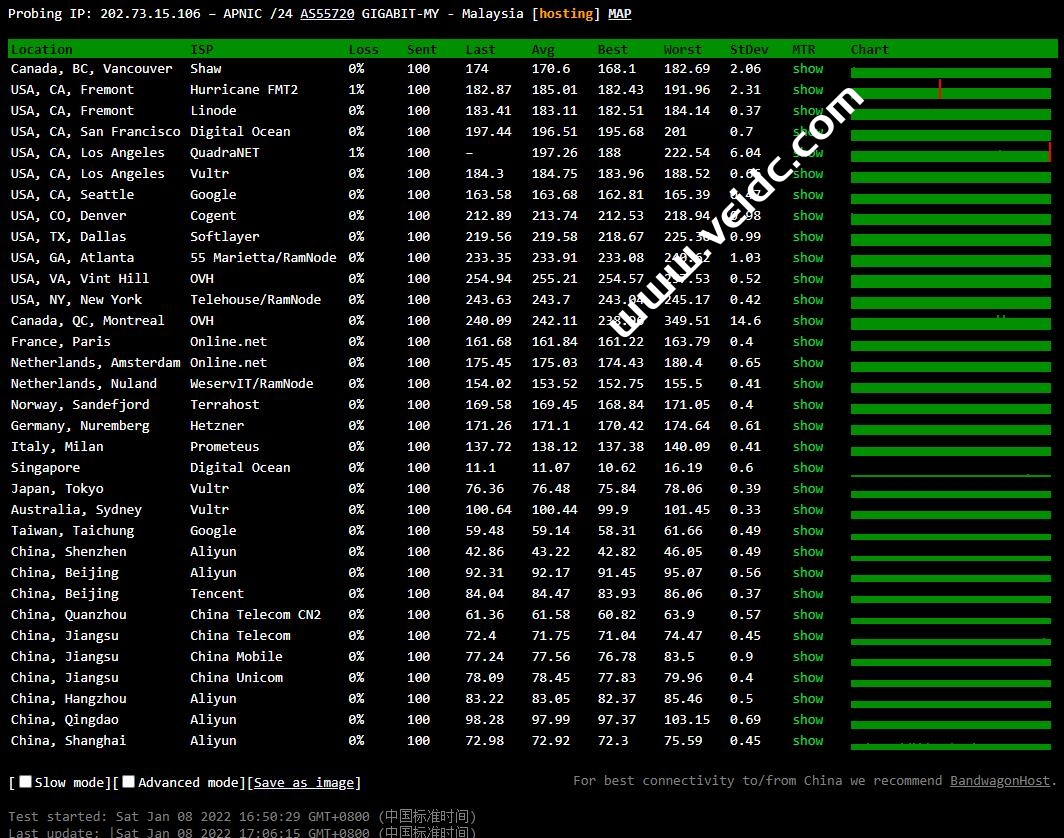Show MTR for Amsterdam Online.net row

pyautogui.click(x=808, y=363)
